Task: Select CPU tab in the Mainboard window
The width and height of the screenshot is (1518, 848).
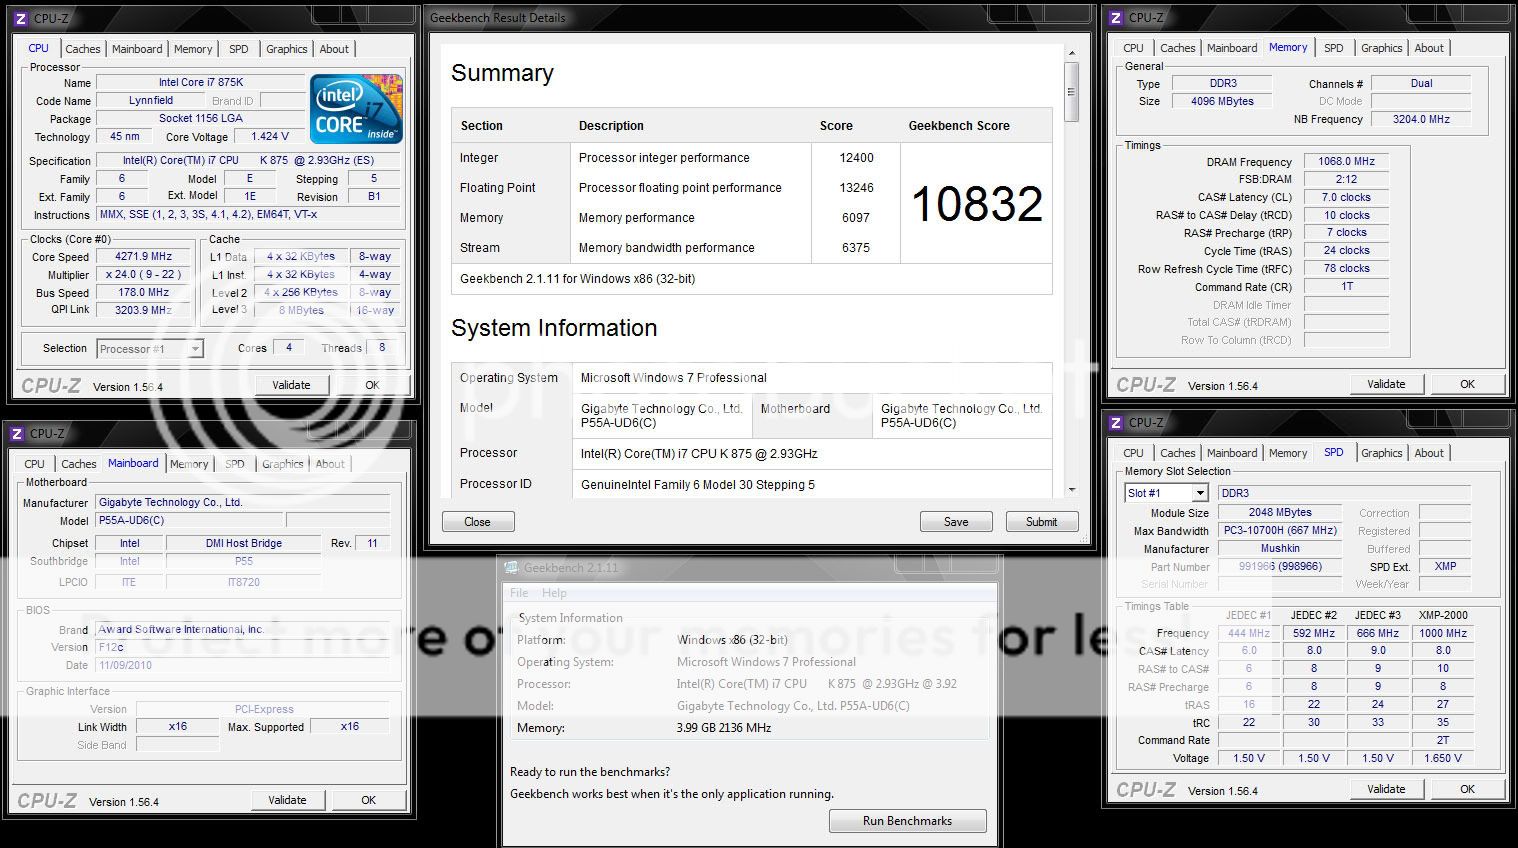Action: pyautogui.click(x=35, y=464)
